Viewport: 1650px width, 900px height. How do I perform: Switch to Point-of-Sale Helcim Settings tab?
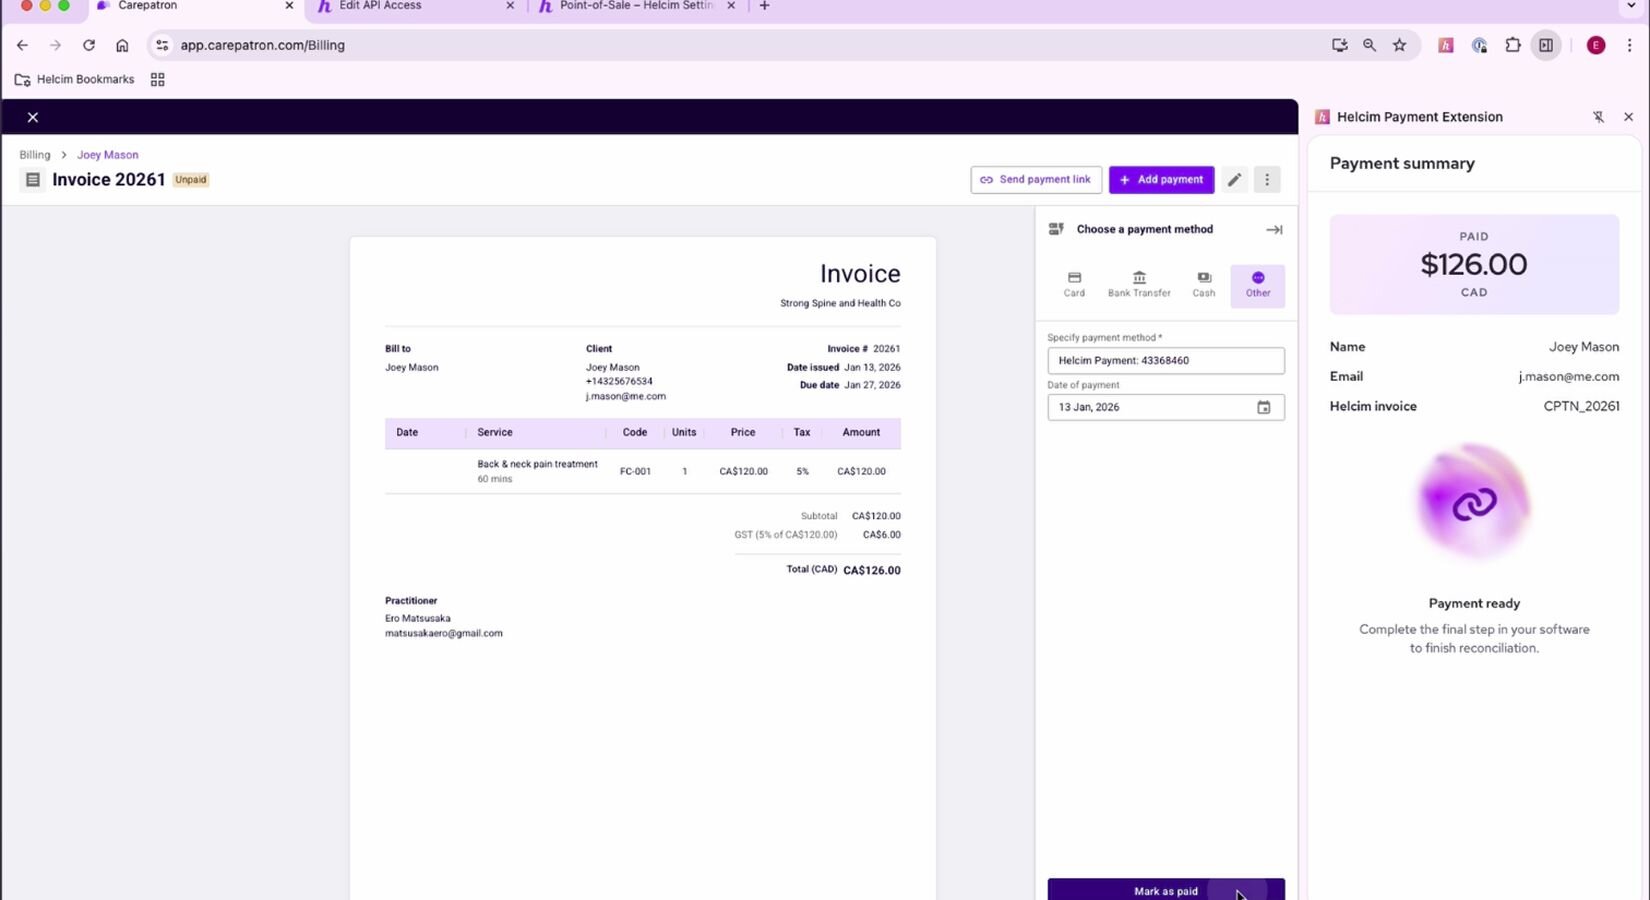(x=635, y=6)
